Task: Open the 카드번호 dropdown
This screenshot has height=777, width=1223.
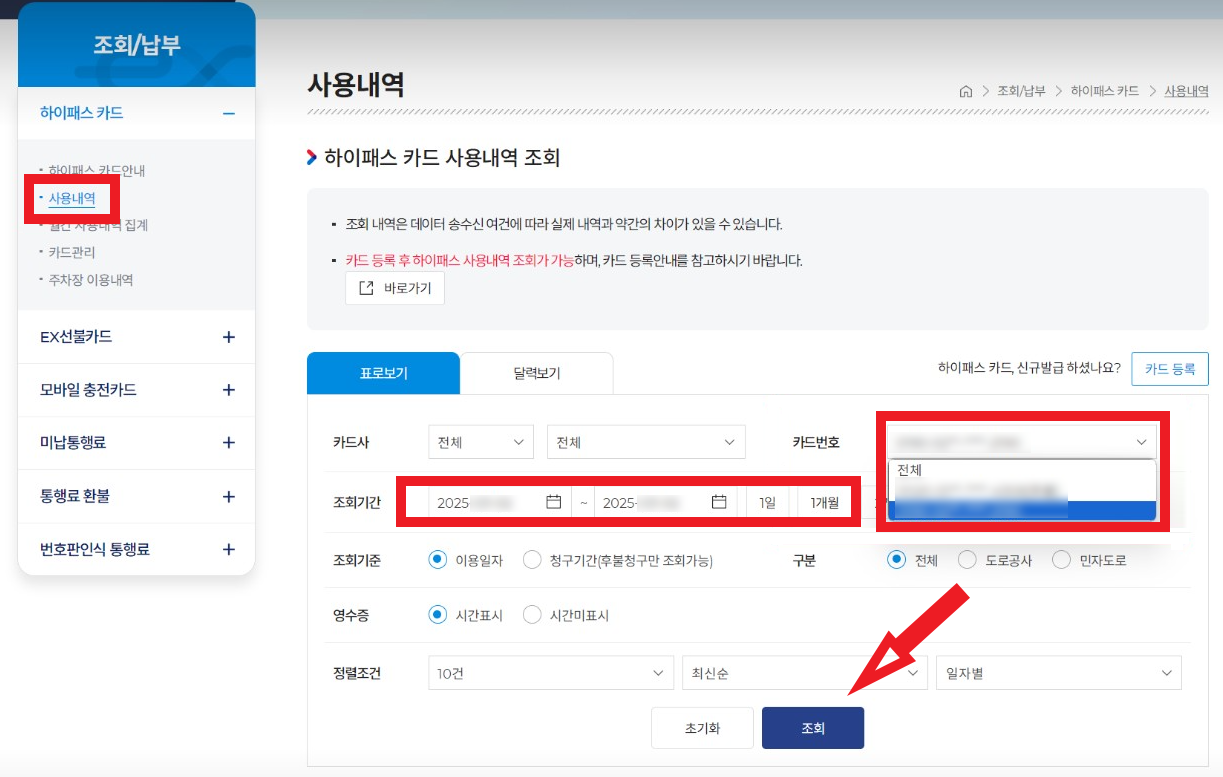Action: (1021, 441)
